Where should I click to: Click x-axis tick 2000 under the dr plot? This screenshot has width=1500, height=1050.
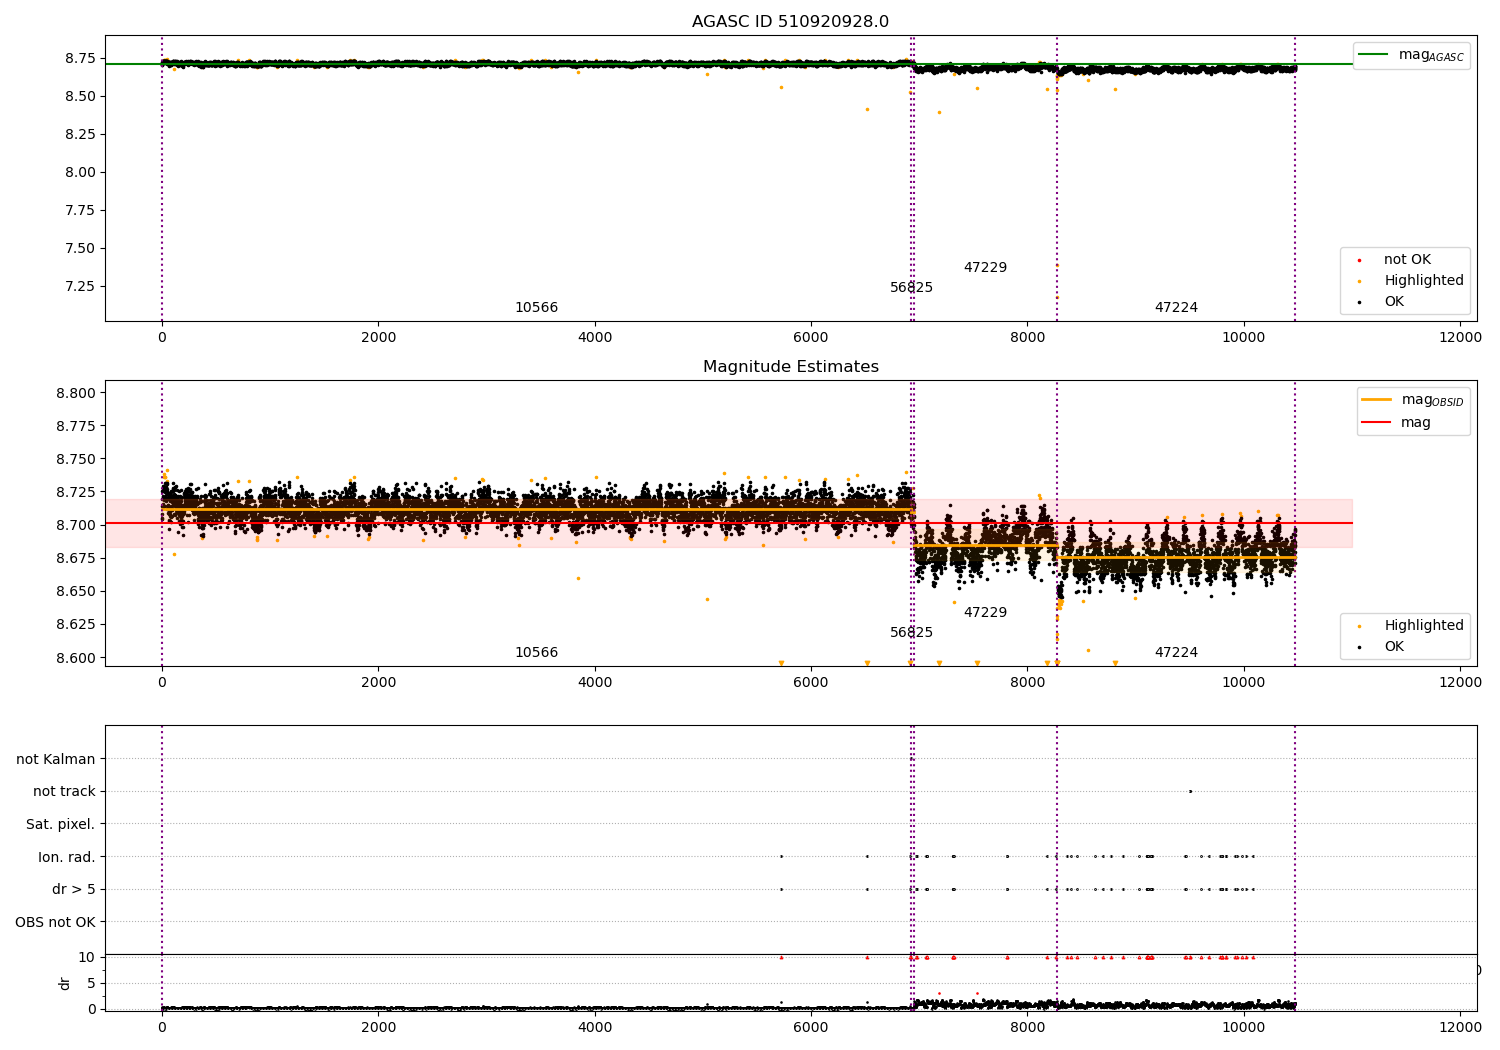pos(378,1026)
